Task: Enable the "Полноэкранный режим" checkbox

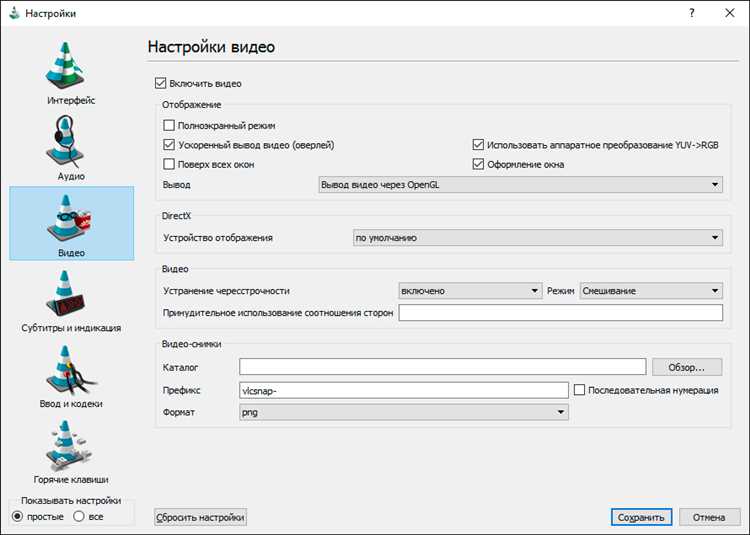Action: pos(169,126)
